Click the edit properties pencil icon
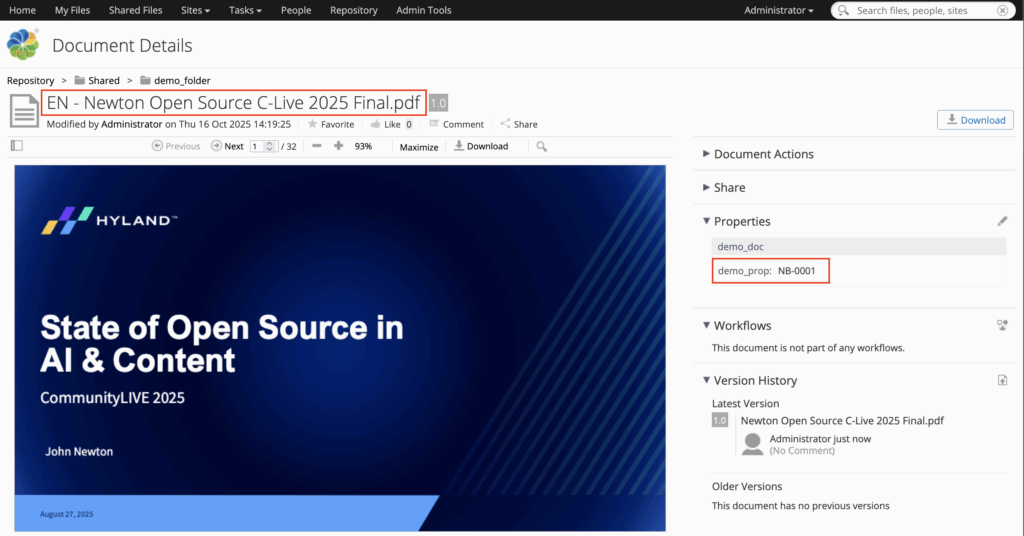Screen dimensions: 1024x536 pyautogui.click(x=1002, y=221)
